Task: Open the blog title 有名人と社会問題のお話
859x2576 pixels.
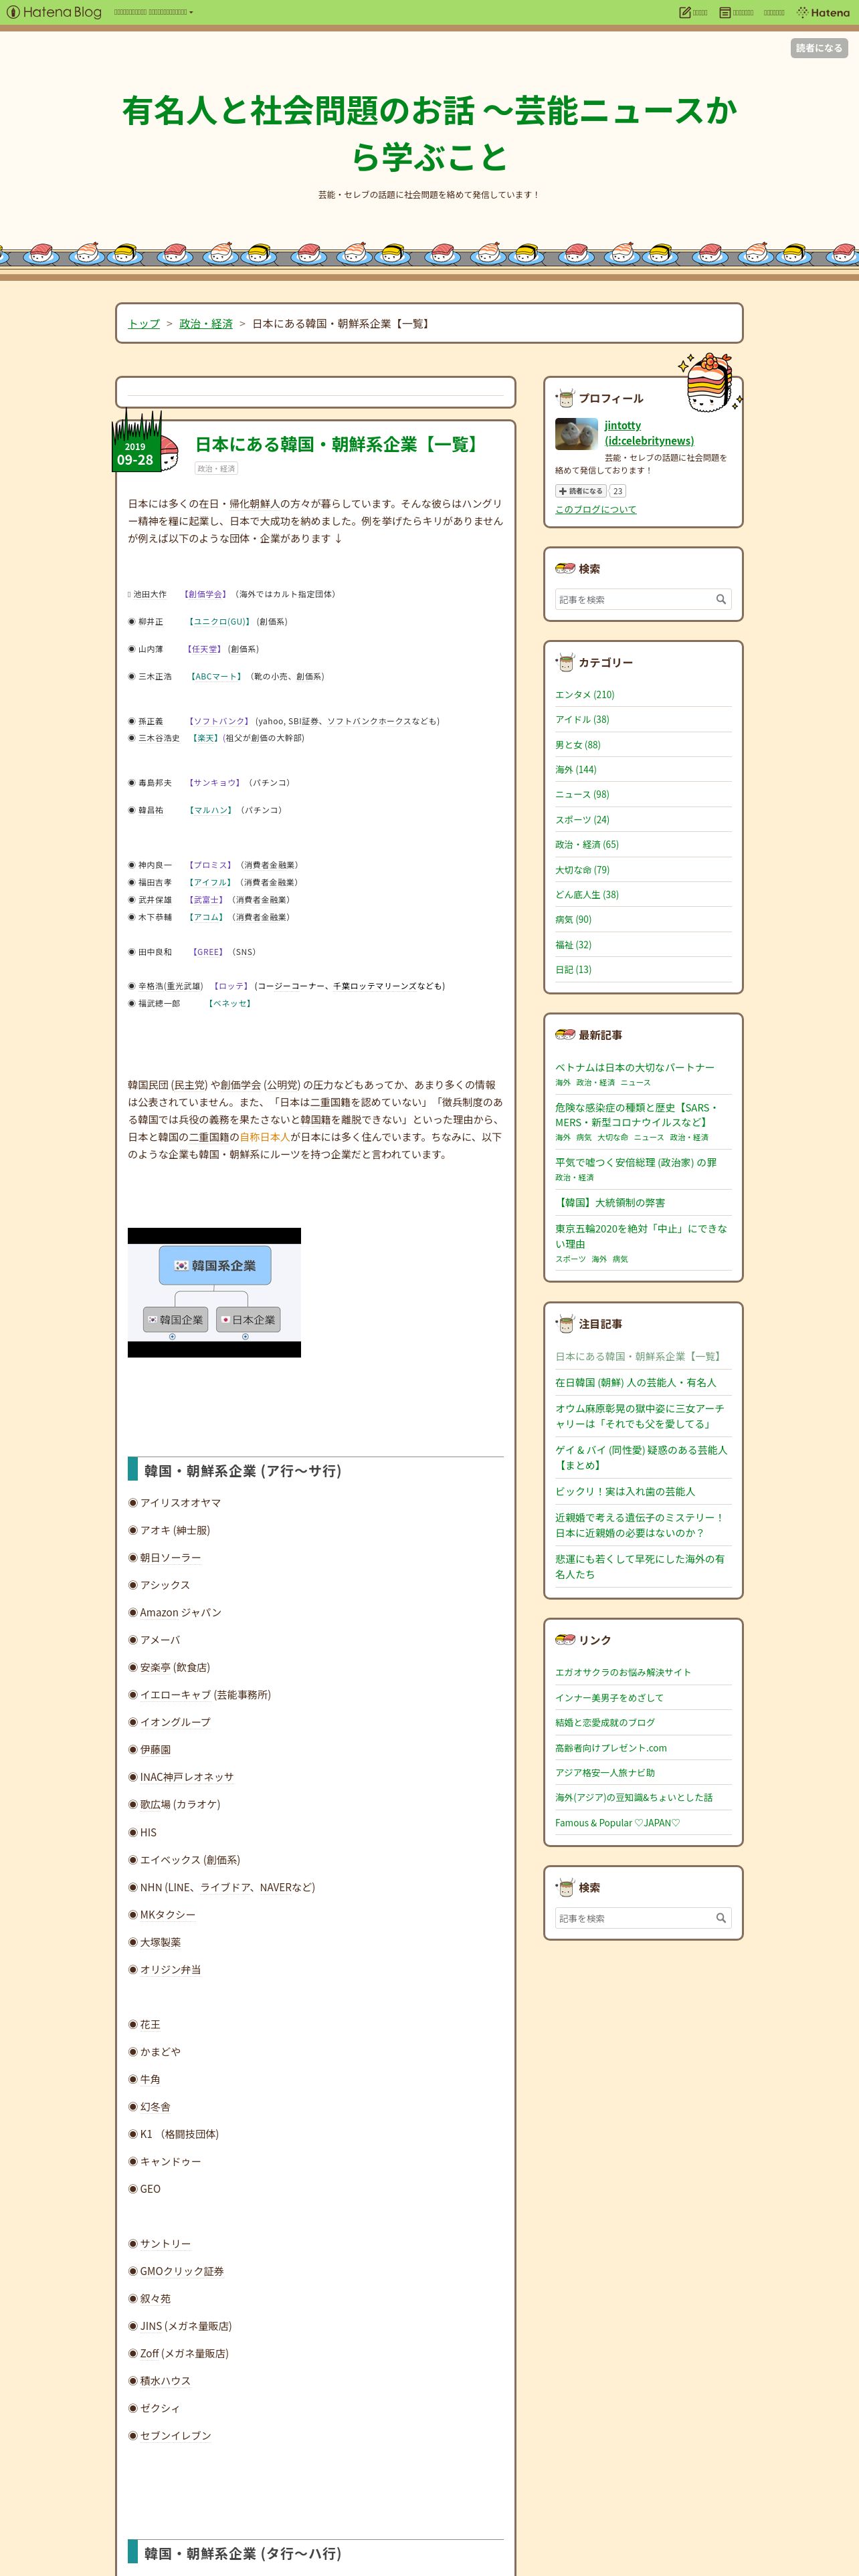Action: pyautogui.click(x=429, y=133)
